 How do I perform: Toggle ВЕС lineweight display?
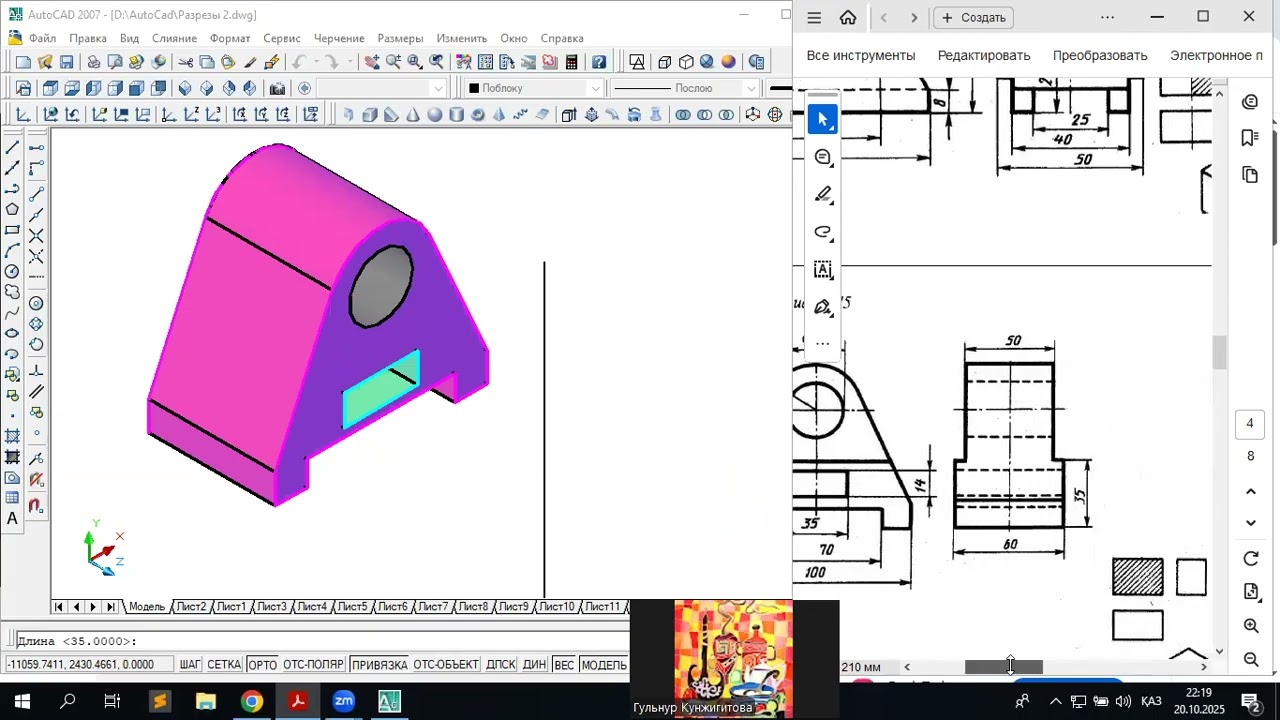click(564, 665)
